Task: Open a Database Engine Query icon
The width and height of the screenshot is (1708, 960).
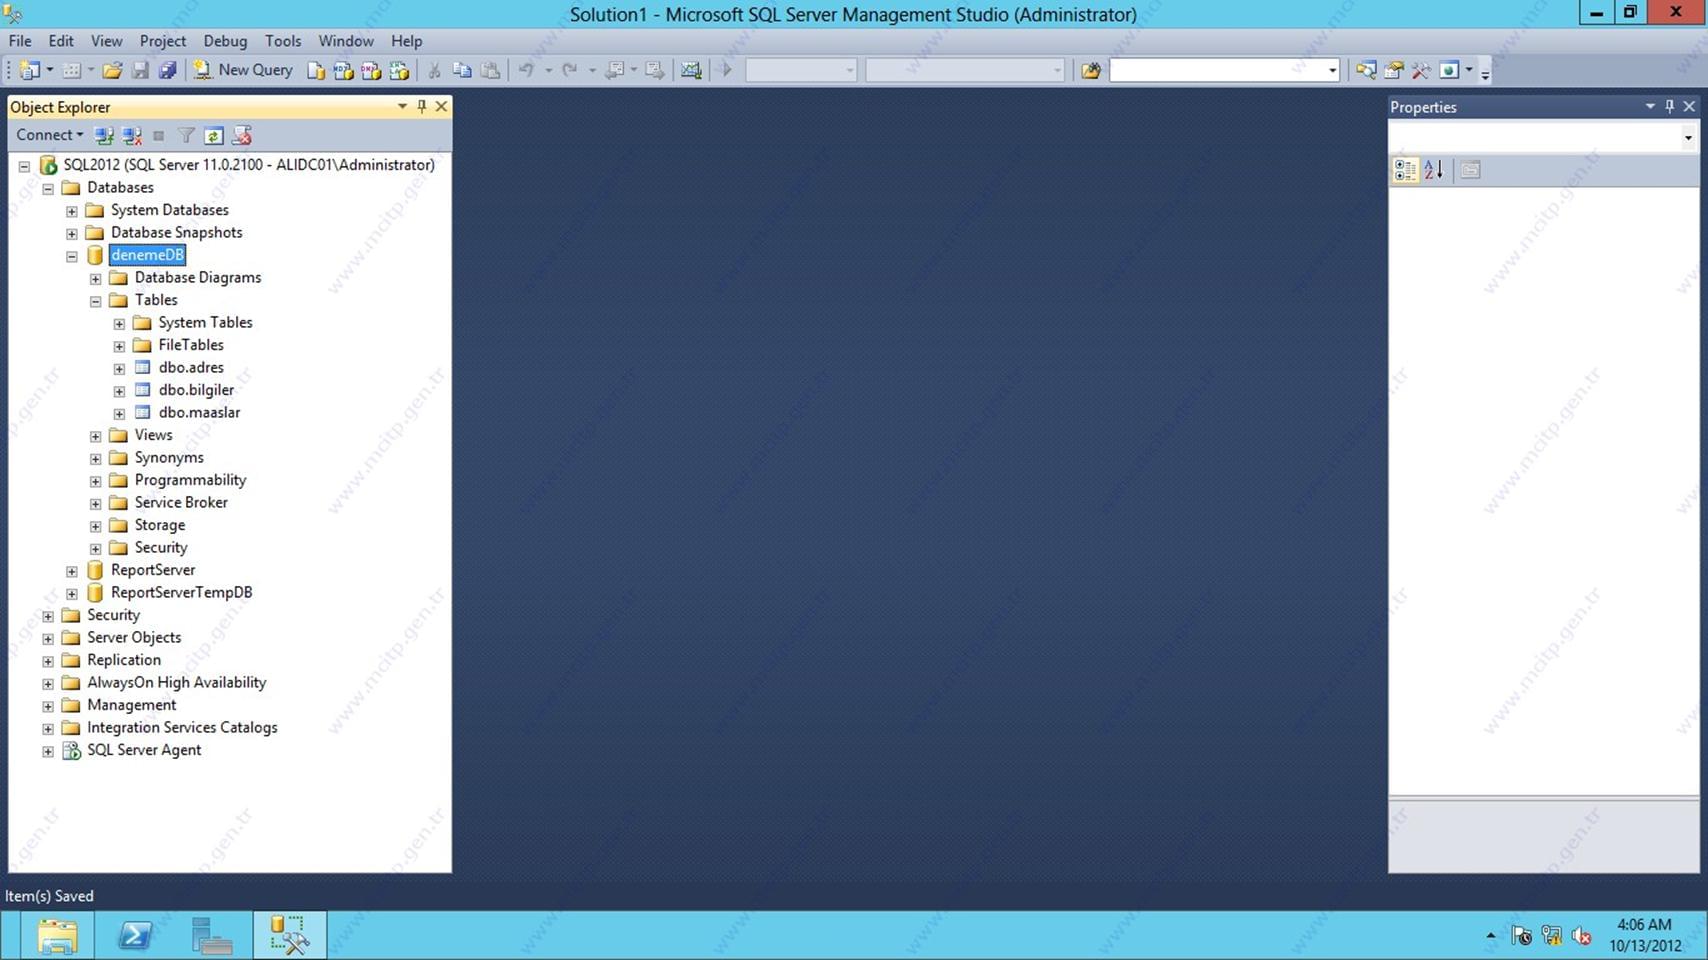Action: coord(316,70)
